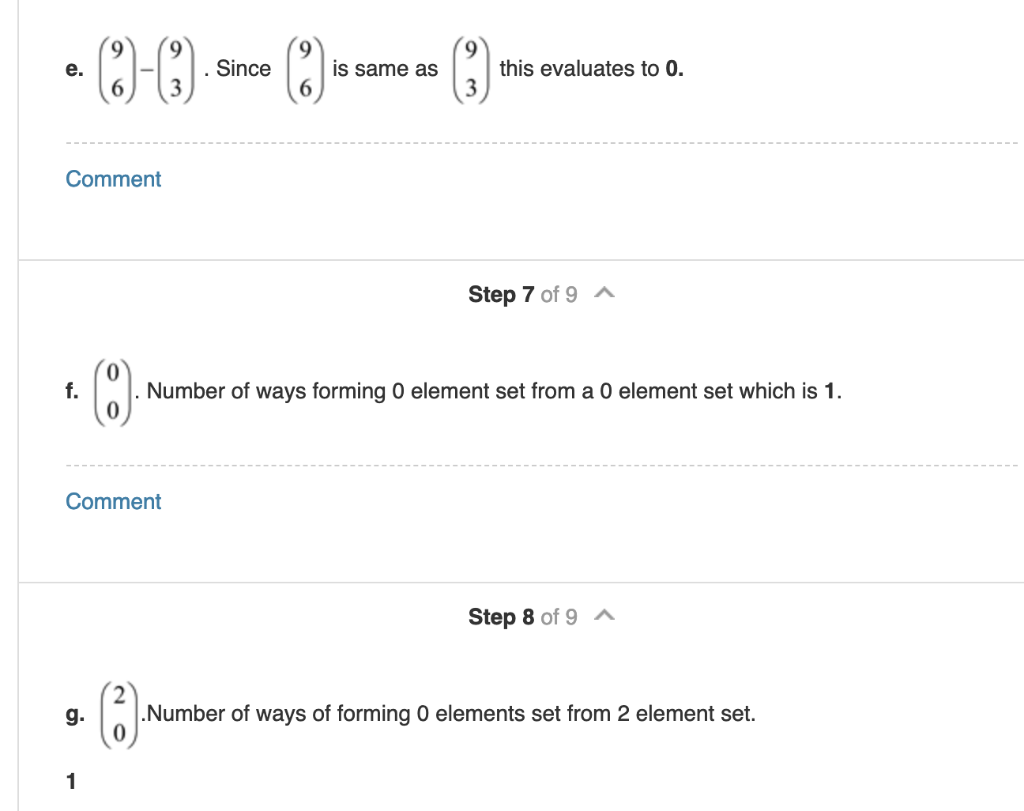Click the bold 1 answer below part g
The width and height of the screenshot is (1024, 811).
coord(69,781)
